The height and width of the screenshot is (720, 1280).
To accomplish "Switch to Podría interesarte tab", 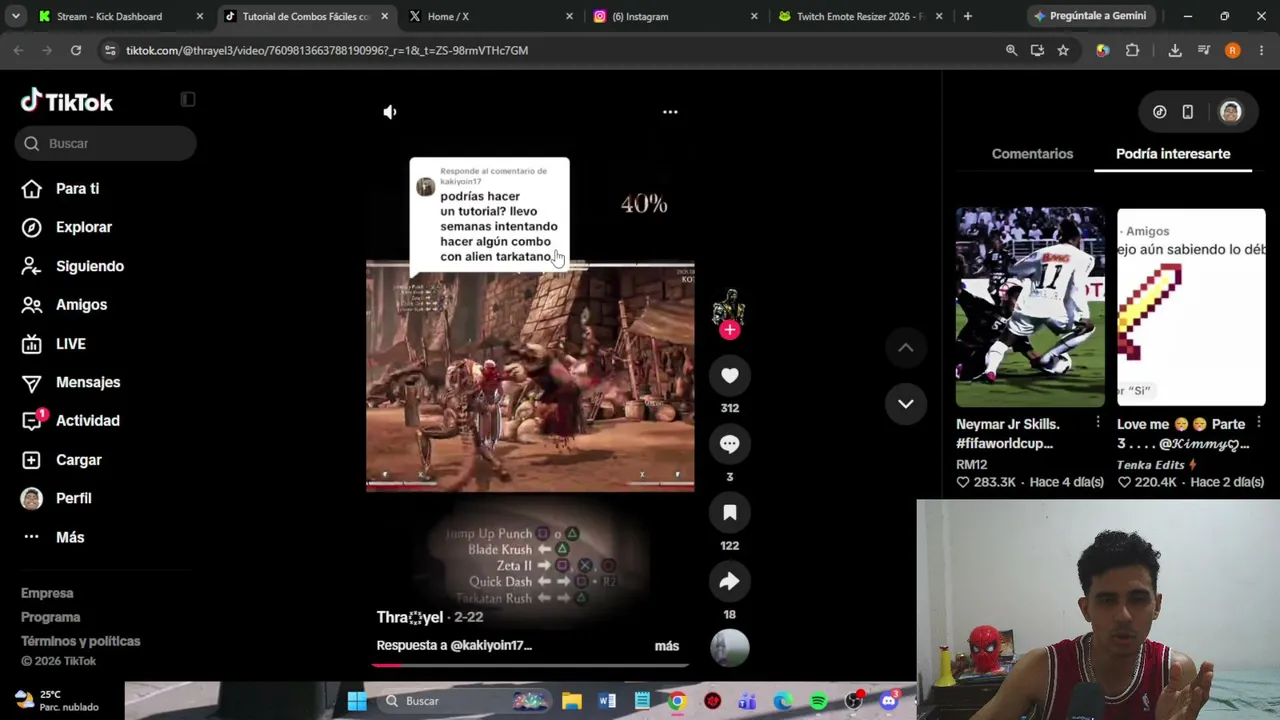I will coord(1173,154).
